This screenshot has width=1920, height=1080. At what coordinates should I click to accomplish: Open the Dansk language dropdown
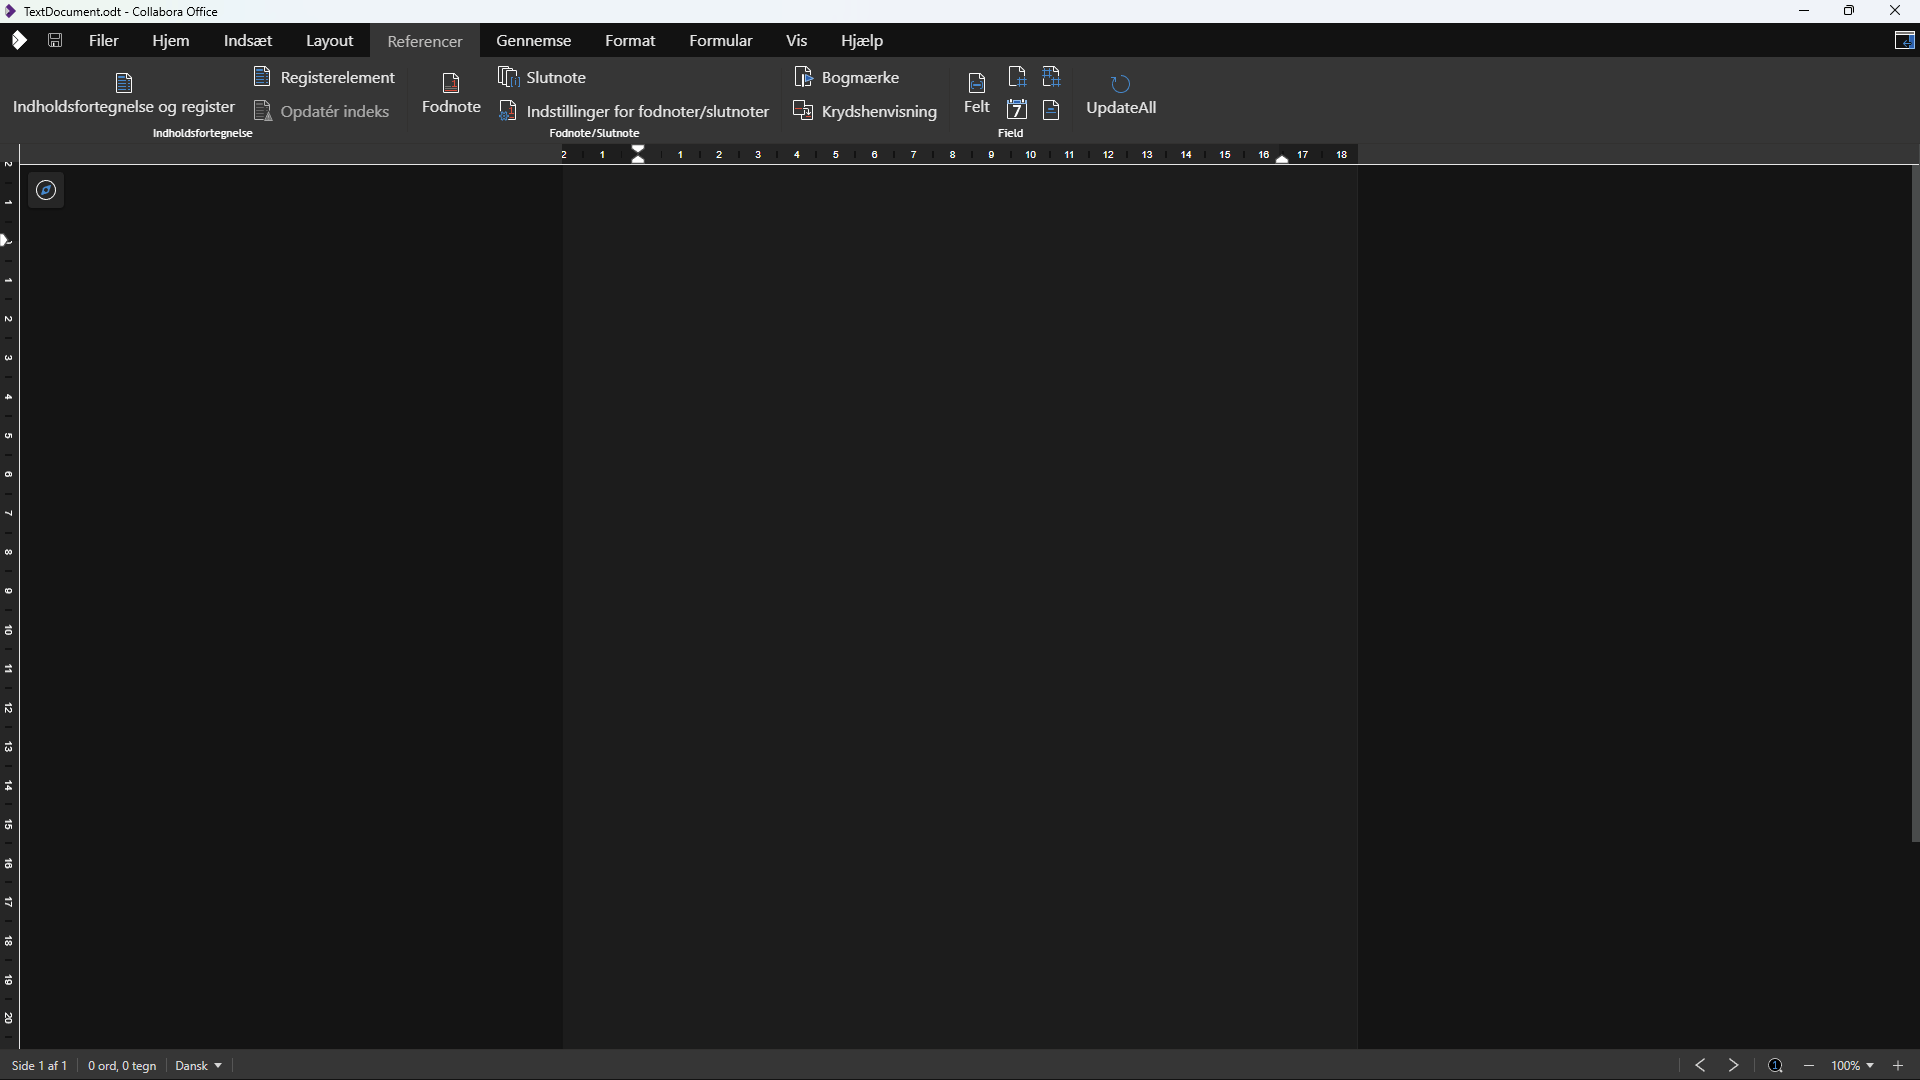[x=197, y=1065]
